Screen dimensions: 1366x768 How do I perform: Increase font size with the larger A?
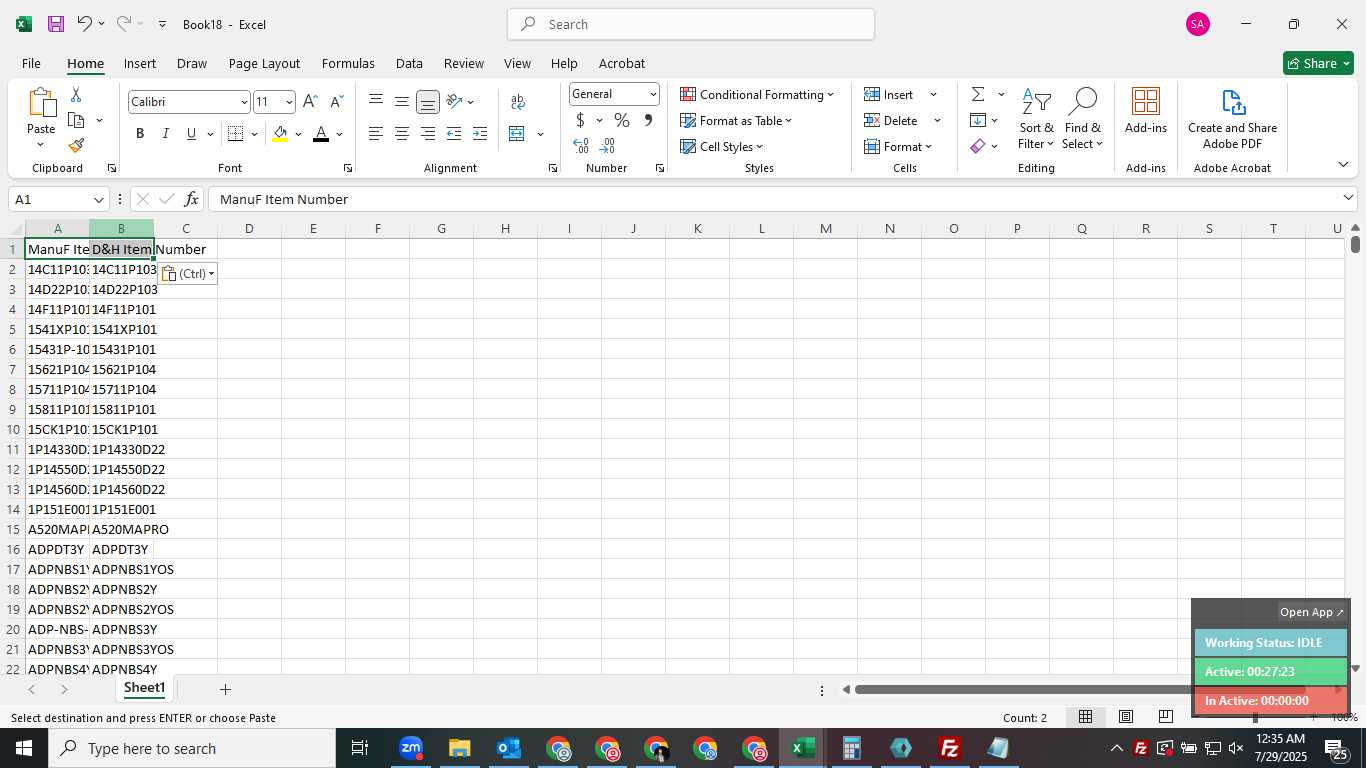coord(310,102)
